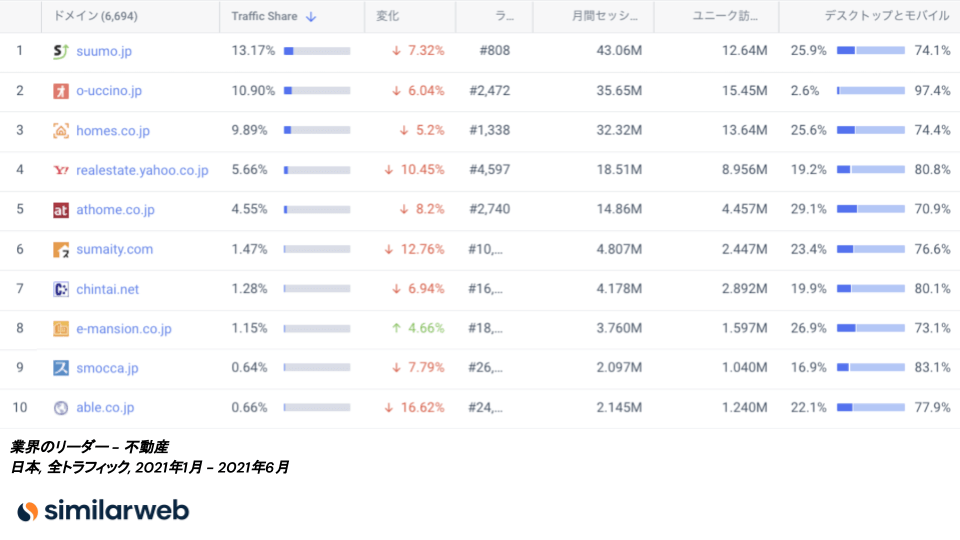Click o-uccino.jp desktop/mobile split bar
Image resolution: width=960 pixels, height=540 pixels.
pos(870,91)
